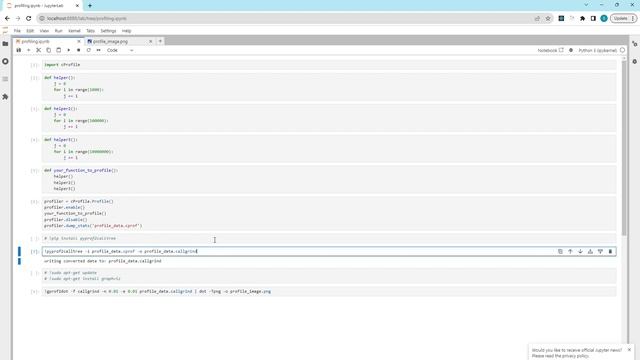Open the Settings menu
Viewport: 640px width, 360px height.
(108, 31)
